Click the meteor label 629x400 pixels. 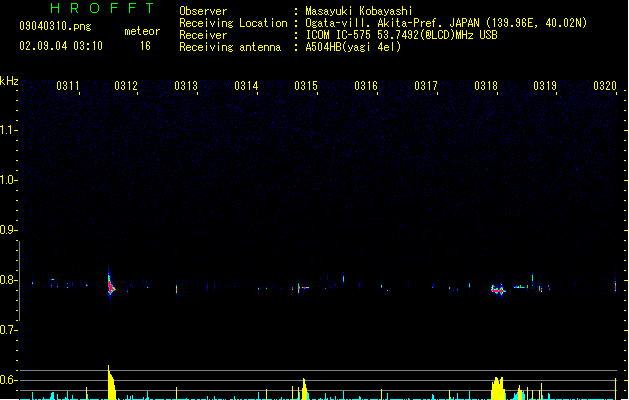pos(142,31)
